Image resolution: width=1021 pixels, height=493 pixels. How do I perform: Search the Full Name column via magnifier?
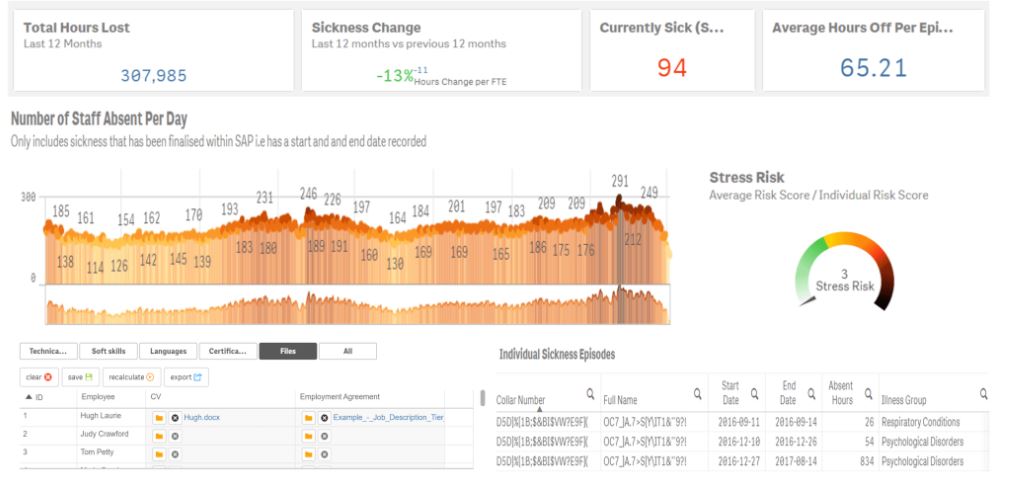pos(697,393)
